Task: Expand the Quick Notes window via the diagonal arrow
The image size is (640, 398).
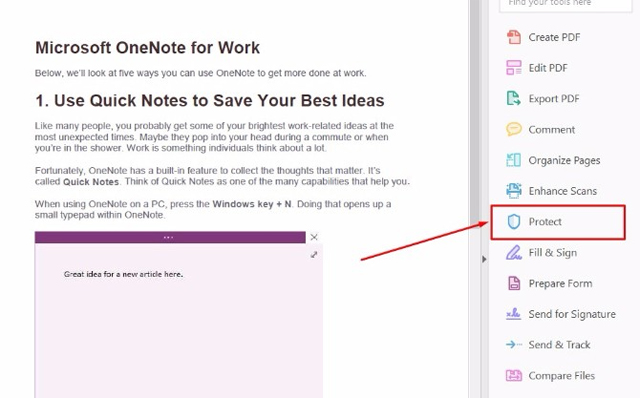Action: coord(314,255)
